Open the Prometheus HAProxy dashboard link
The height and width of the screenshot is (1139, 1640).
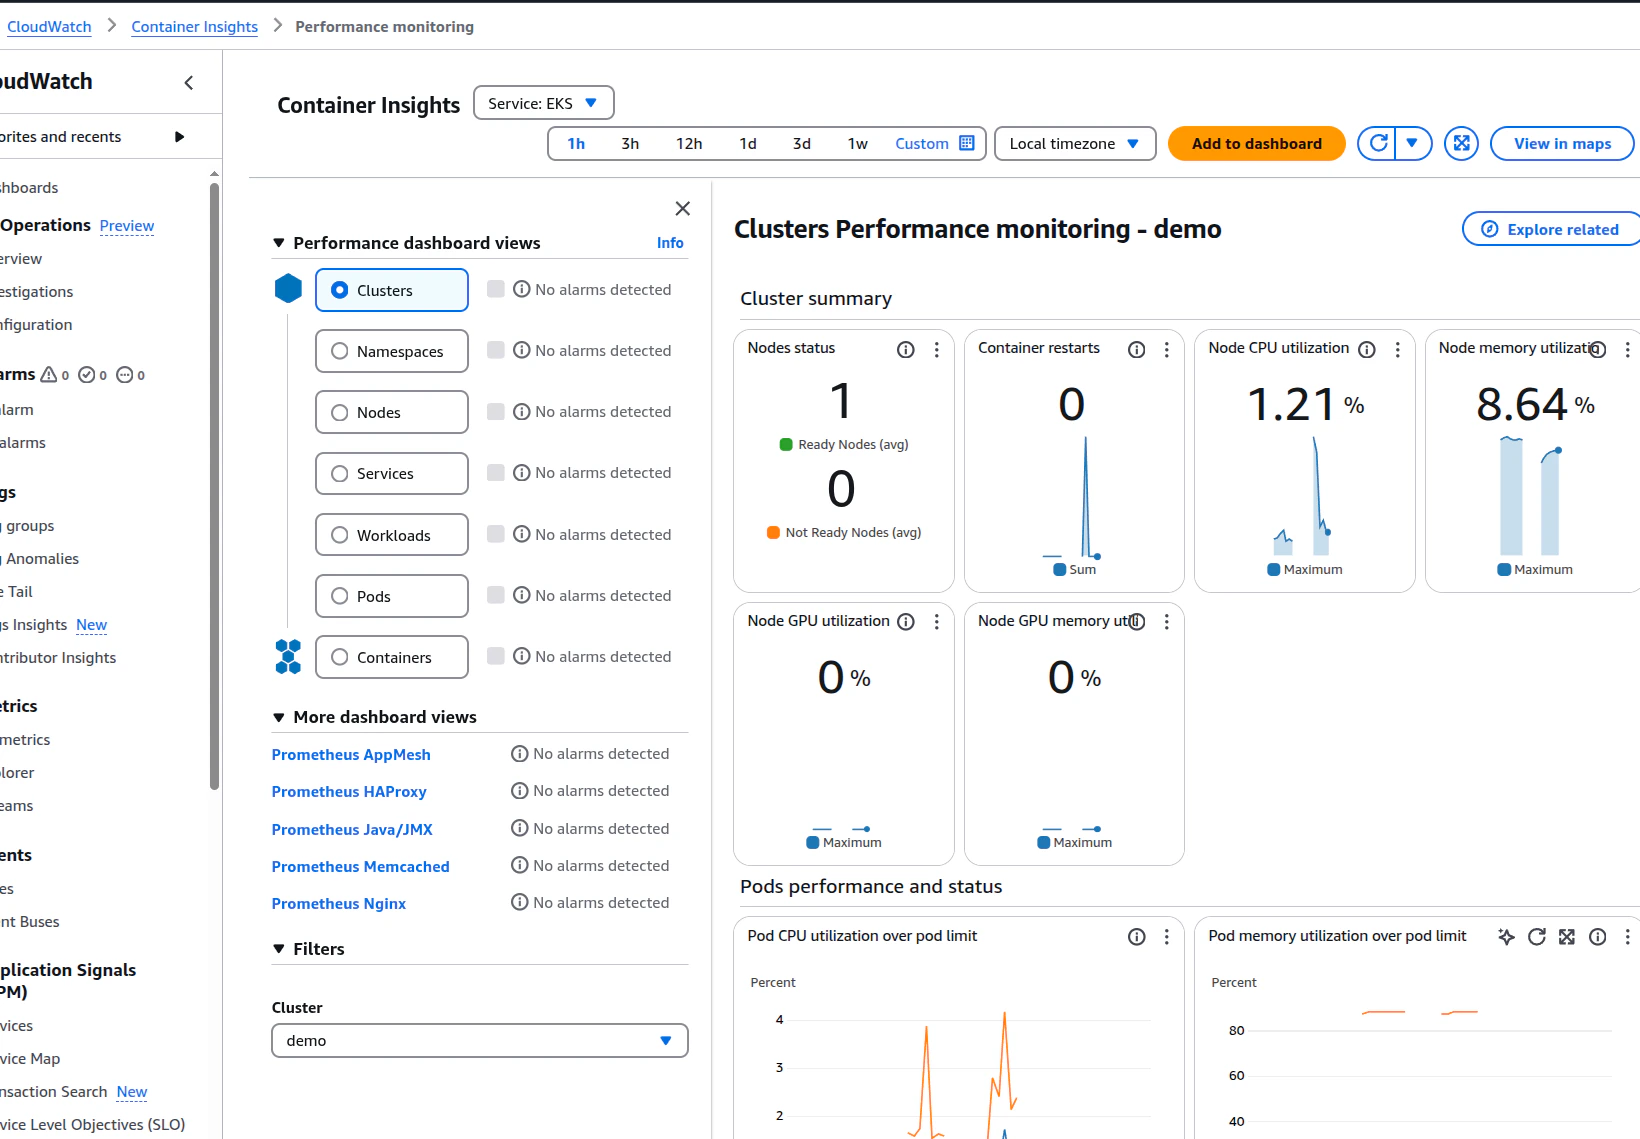(348, 791)
